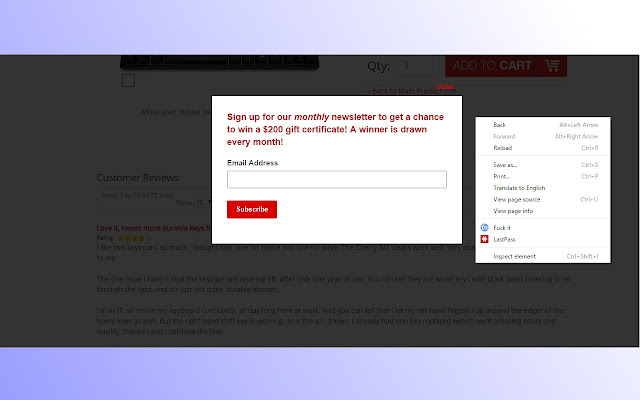The width and height of the screenshot is (640, 400).
Task: Click the shopping cart icon
Action: [x=552, y=65]
